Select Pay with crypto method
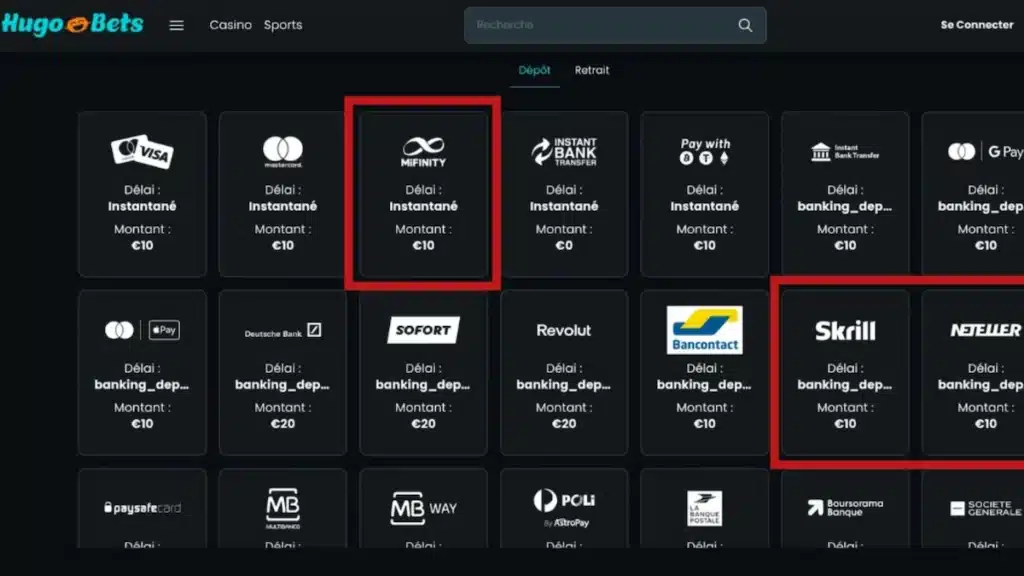This screenshot has height=576, width=1024. pyautogui.click(x=704, y=193)
